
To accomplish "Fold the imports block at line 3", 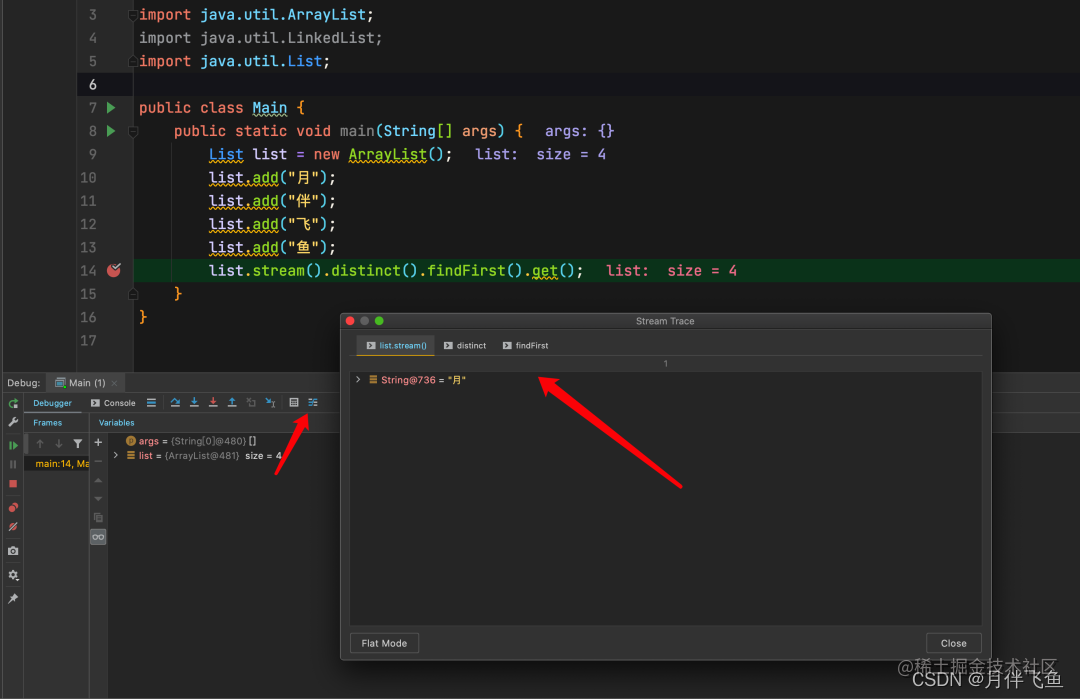I will coord(133,15).
